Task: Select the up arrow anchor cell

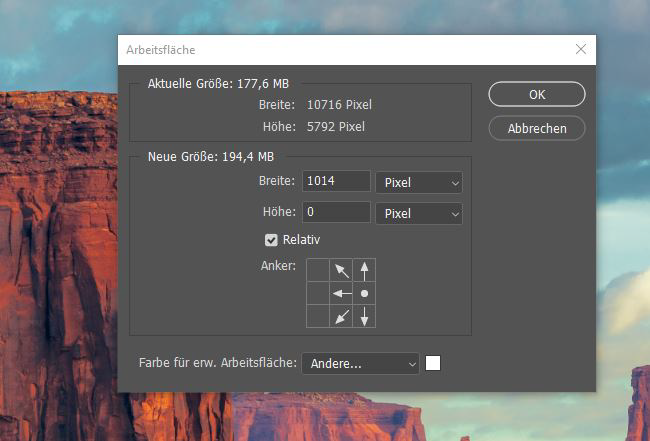Action: point(365,269)
